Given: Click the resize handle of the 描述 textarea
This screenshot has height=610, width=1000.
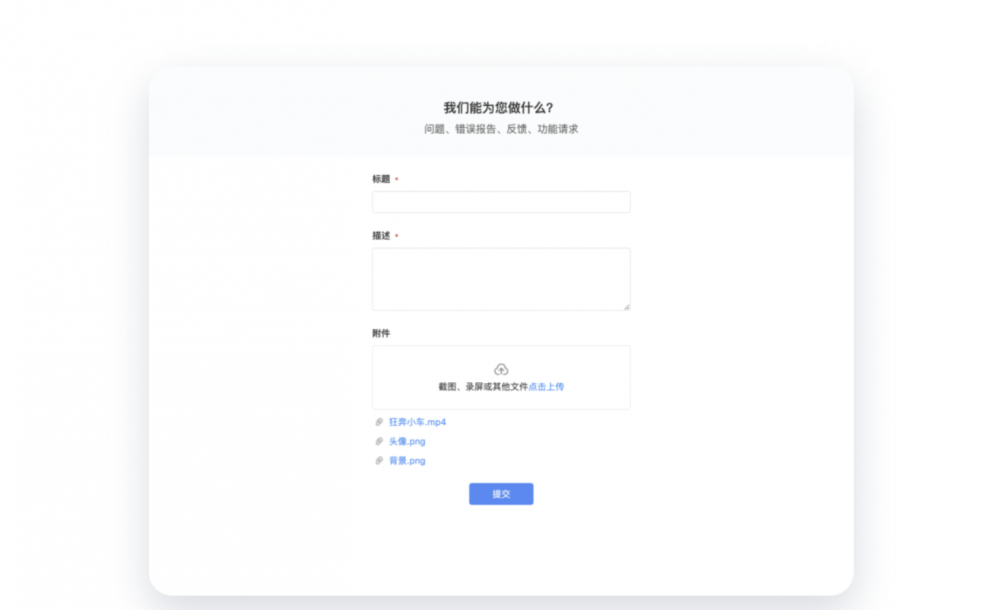Looking at the screenshot, I should point(626,306).
